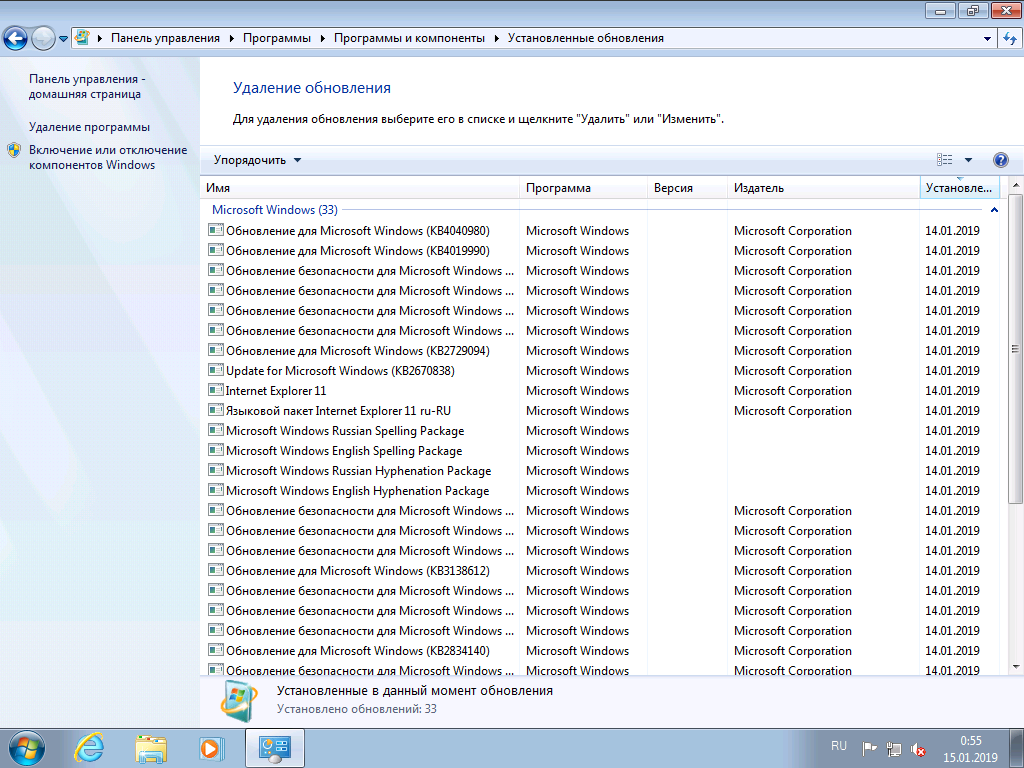This screenshot has width=1024, height=768.
Task: Launch Windows Media Player from taskbar
Action: 211,748
